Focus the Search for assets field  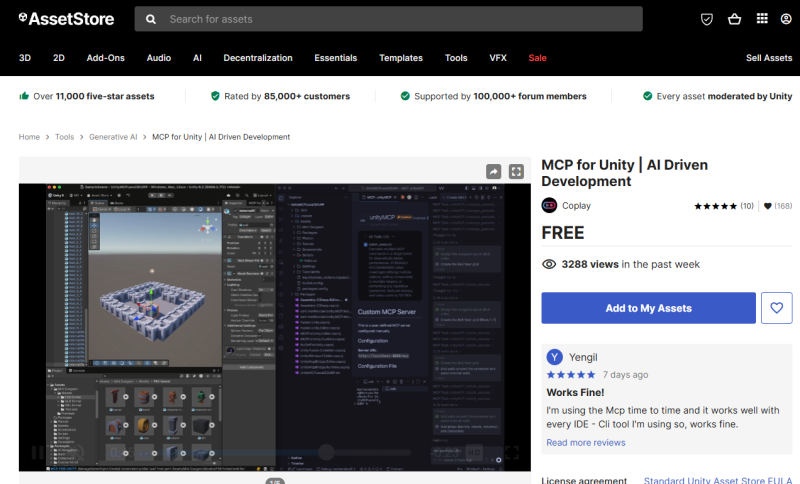[x=388, y=19]
